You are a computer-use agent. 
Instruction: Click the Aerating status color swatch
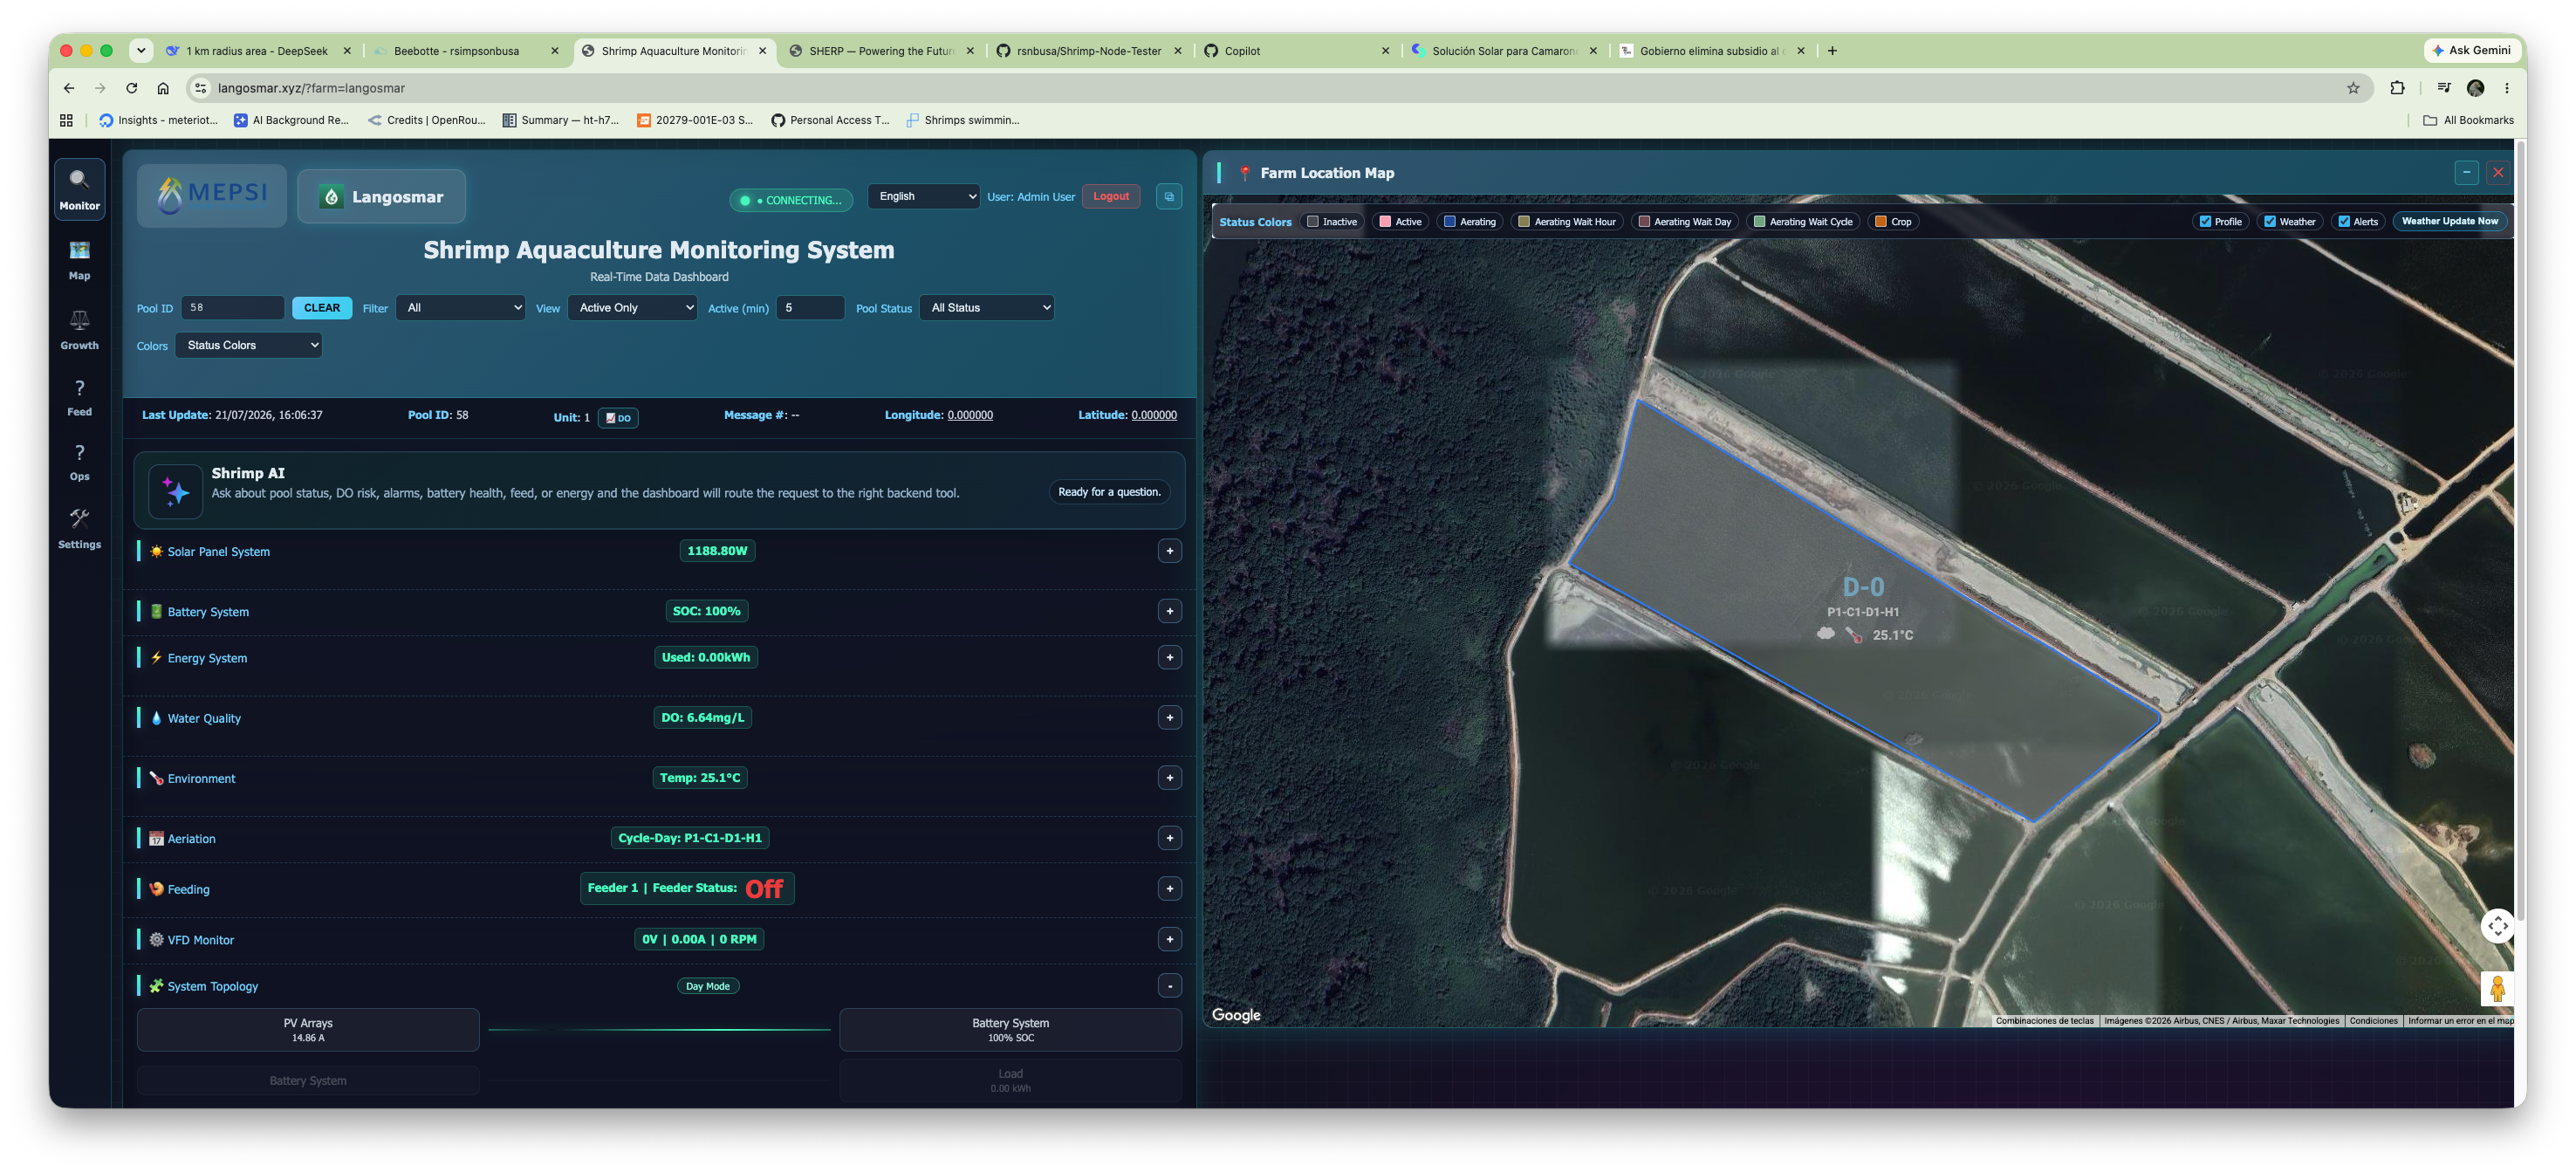point(1448,222)
